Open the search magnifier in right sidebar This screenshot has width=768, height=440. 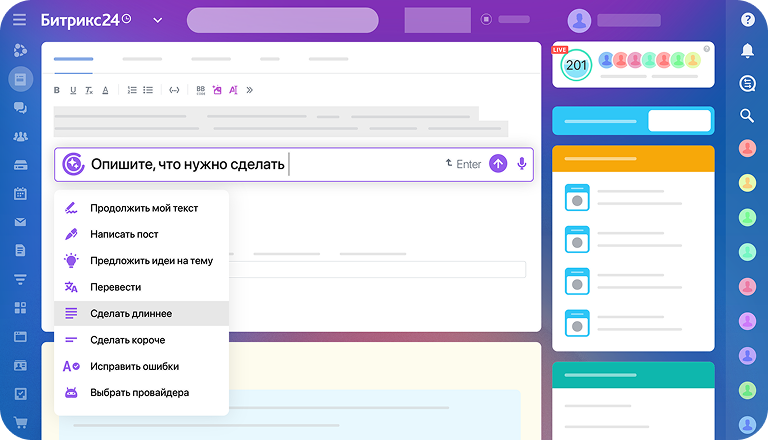(x=746, y=116)
